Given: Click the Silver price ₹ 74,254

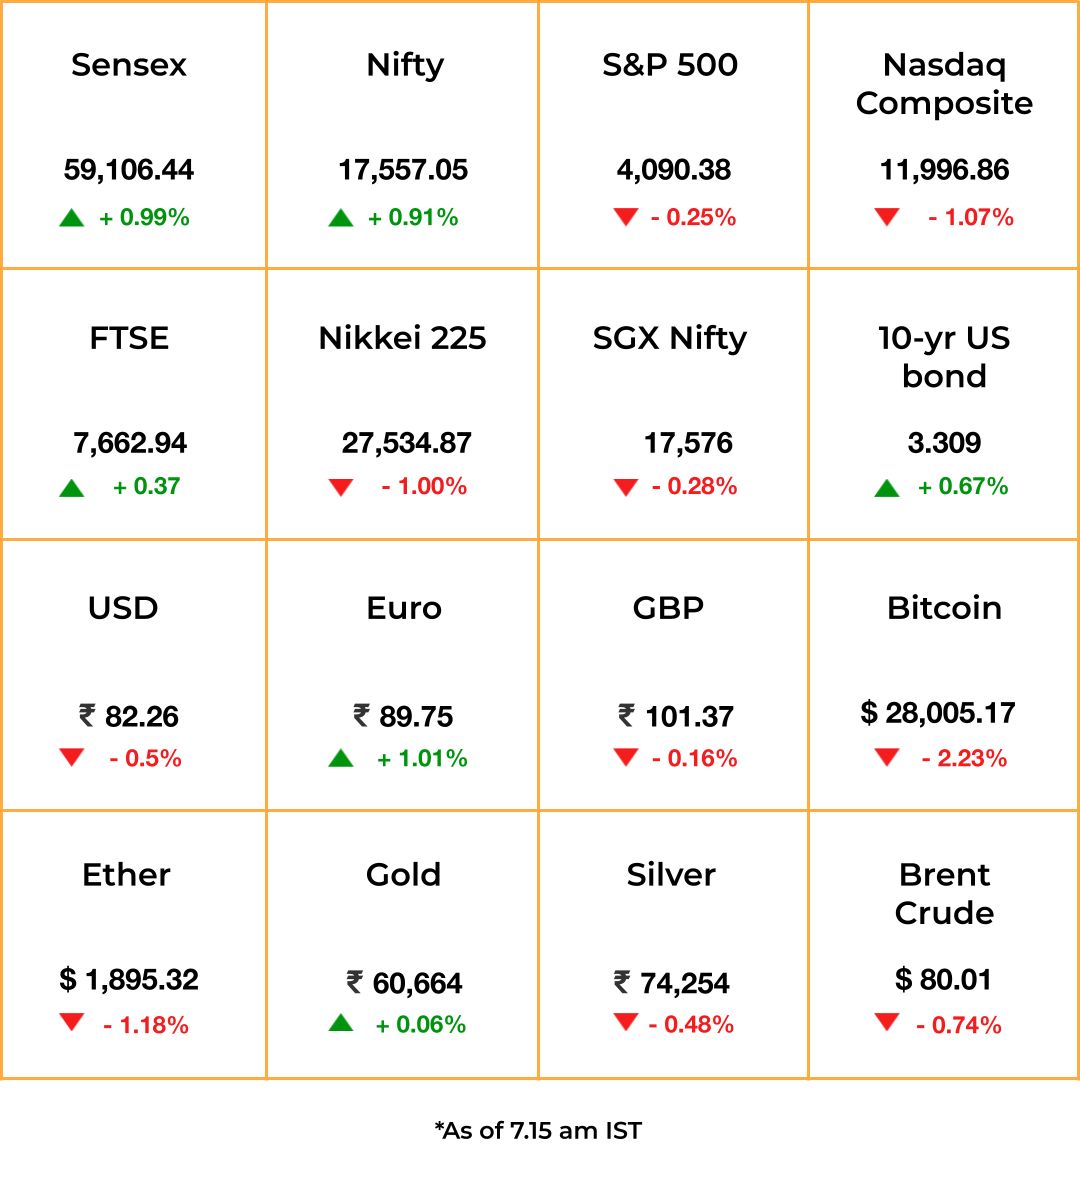Looking at the screenshot, I should (x=671, y=983).
